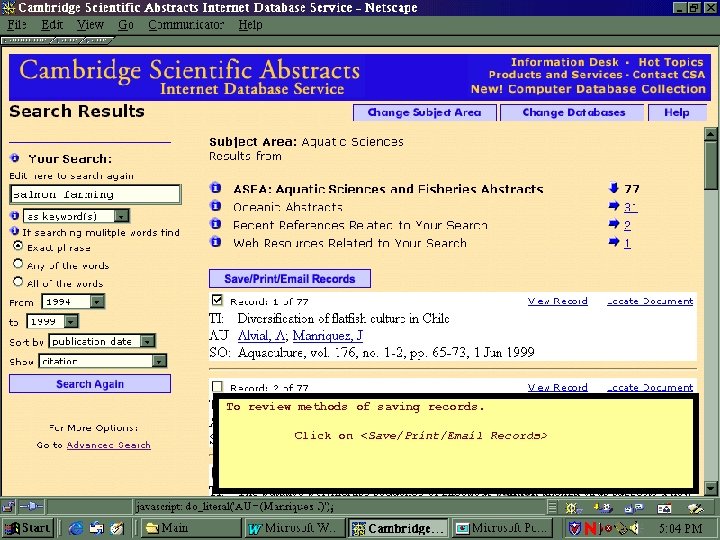The width and height of the screenshot is (720, 540).
Task: Open the Oceanic Abstracts results count link
Action: (630, 207)
